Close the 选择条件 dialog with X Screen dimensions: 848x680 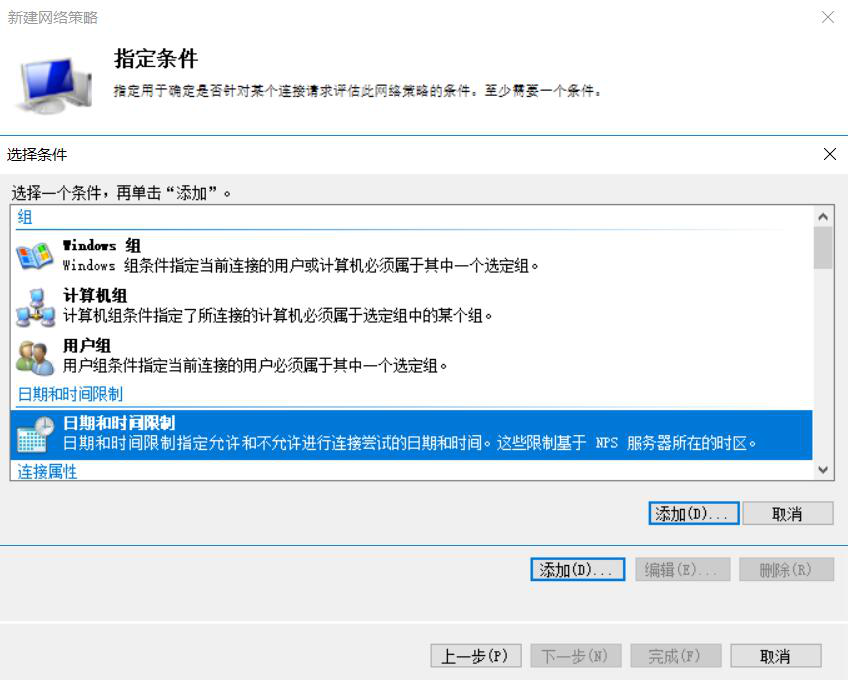coord(830,154)
